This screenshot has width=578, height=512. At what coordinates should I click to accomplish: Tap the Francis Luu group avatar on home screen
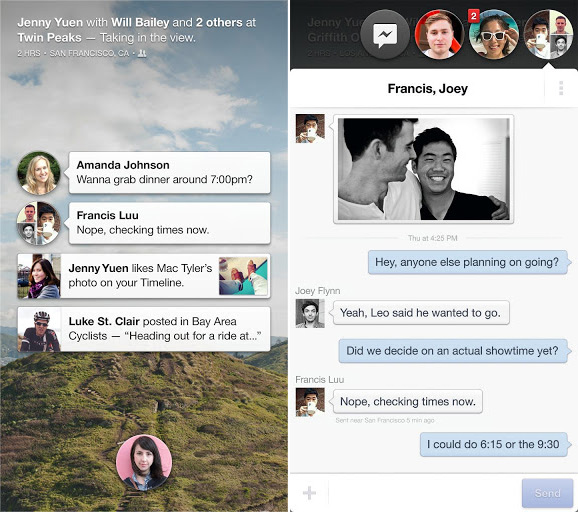pyautogui.click(x=39, y=223)
